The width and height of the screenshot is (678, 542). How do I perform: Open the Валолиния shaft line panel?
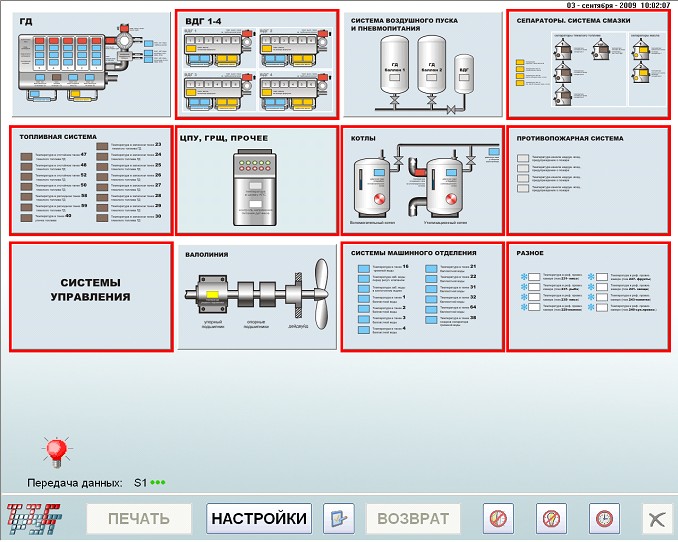click(x=257, y=297)
